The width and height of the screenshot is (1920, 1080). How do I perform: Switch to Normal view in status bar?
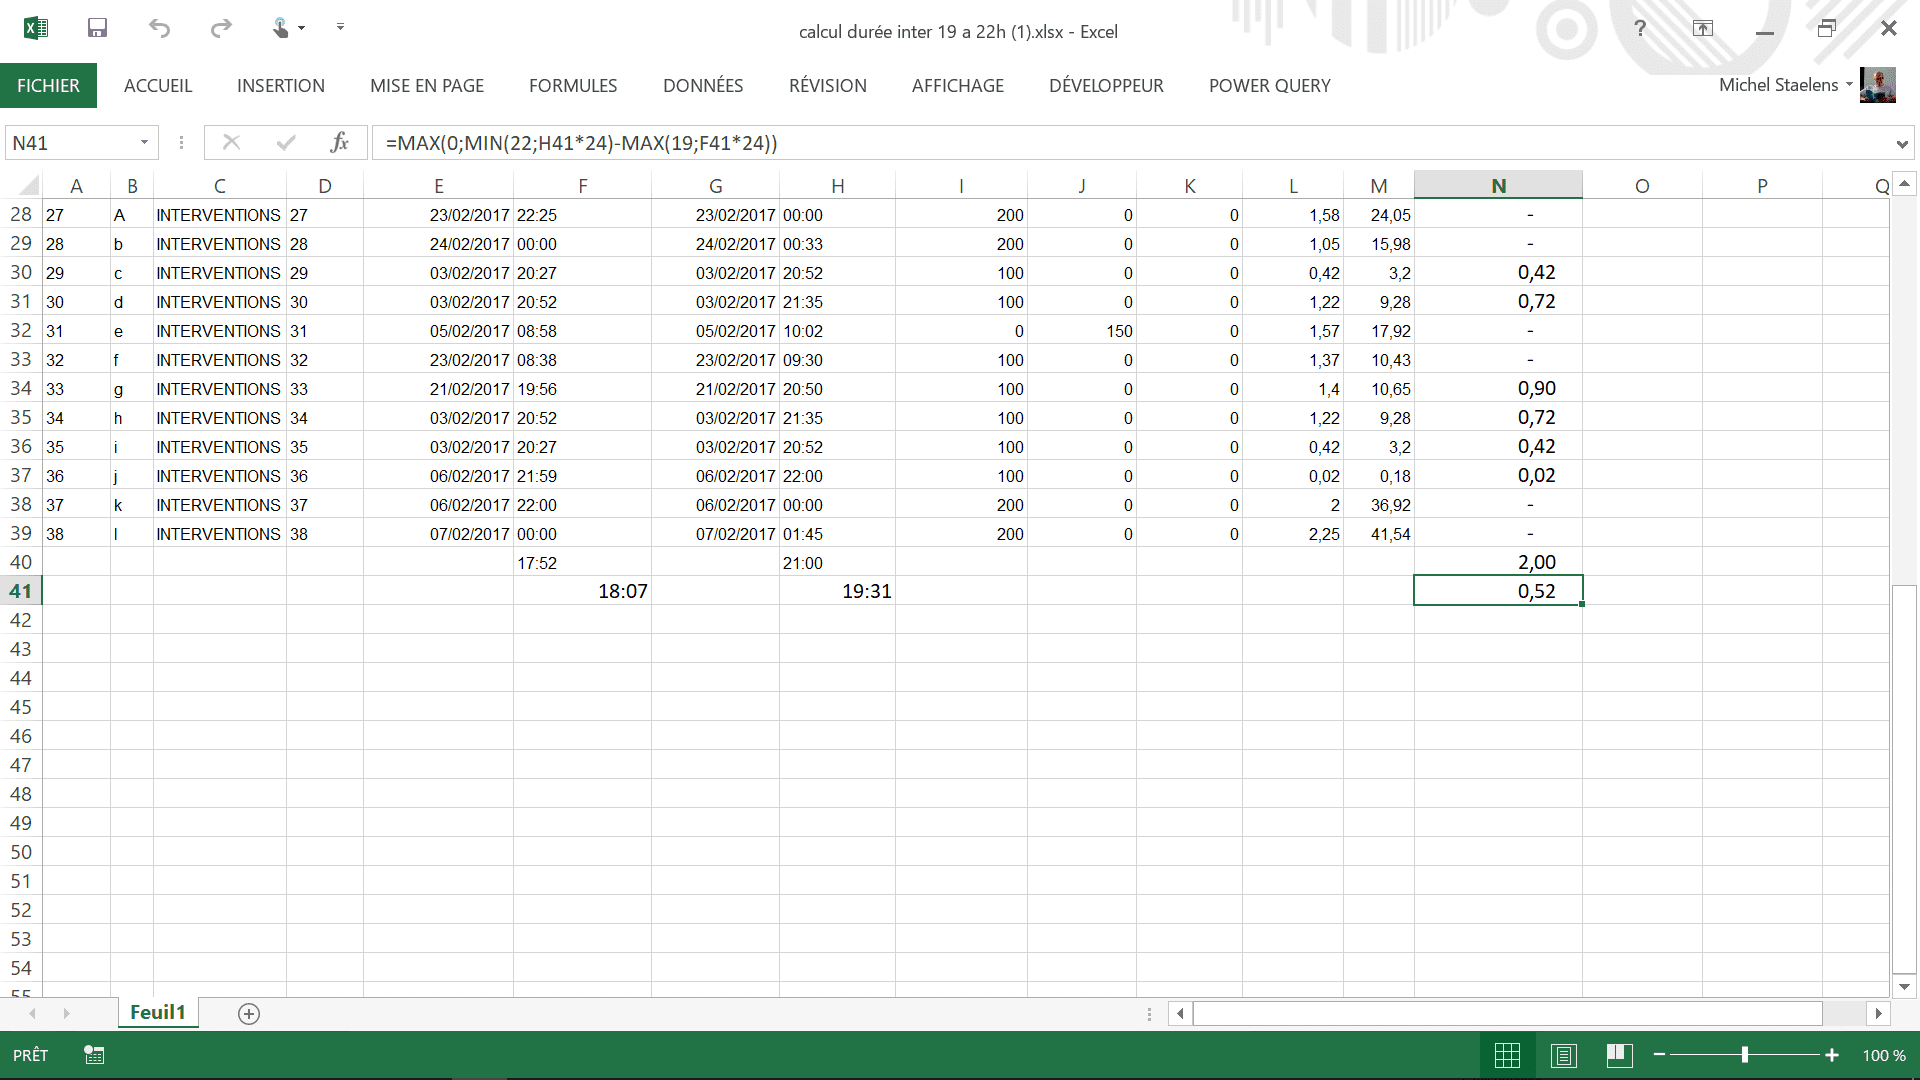pyautogui.click(x=1507, y=1055)
